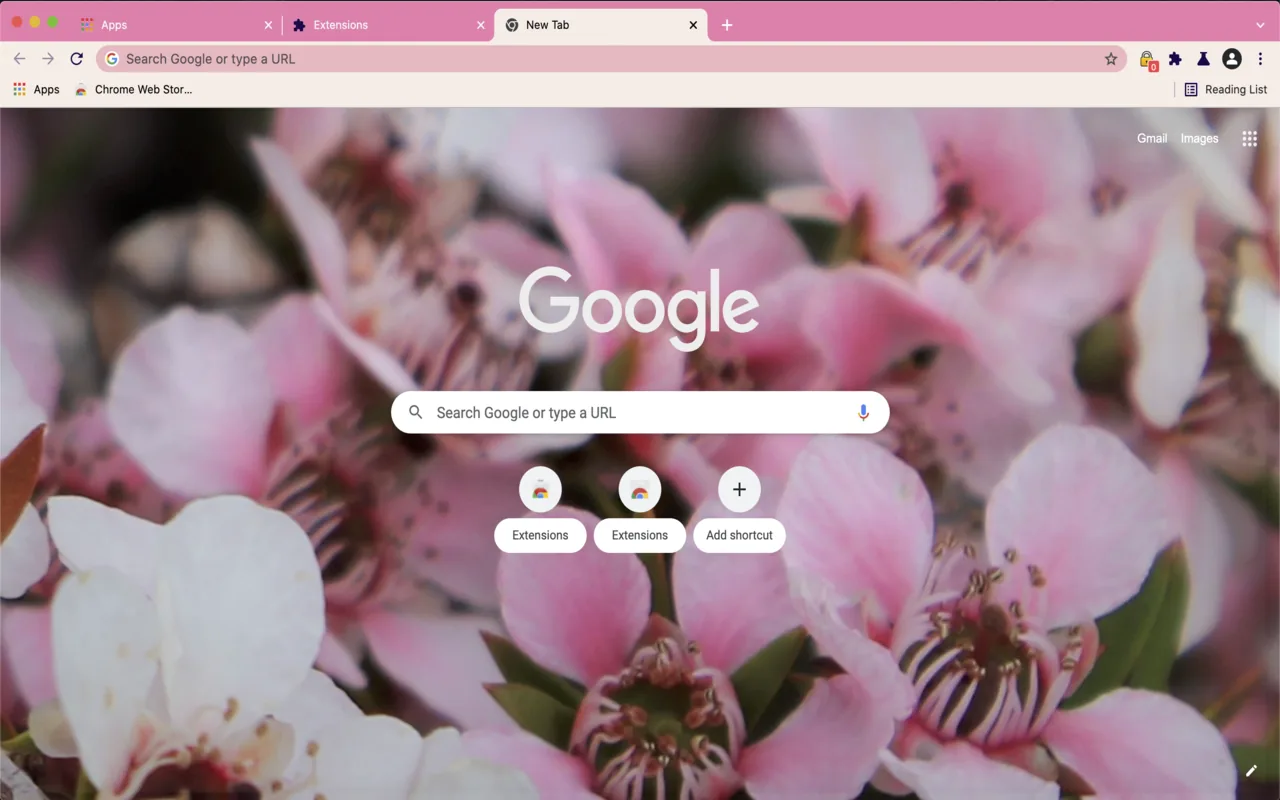The height and width of the screenshot is (800, 1280).
Task: Reload the page with the refresh icon
Action: [x=76, y=59]
